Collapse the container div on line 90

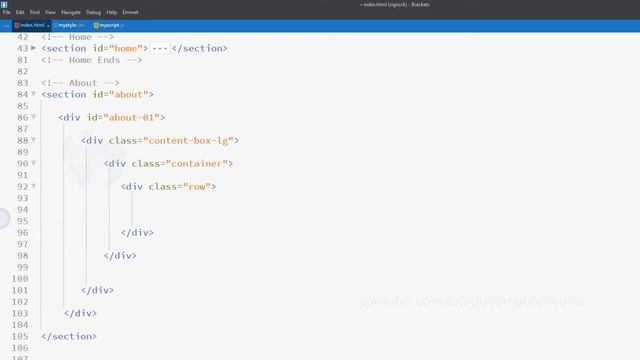tap(33, 163)
